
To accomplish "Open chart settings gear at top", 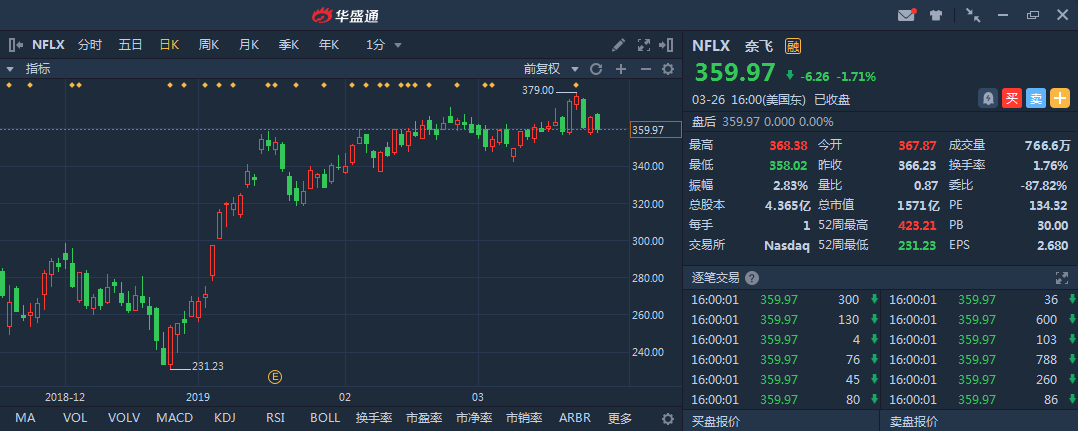I will click(668, 69).
